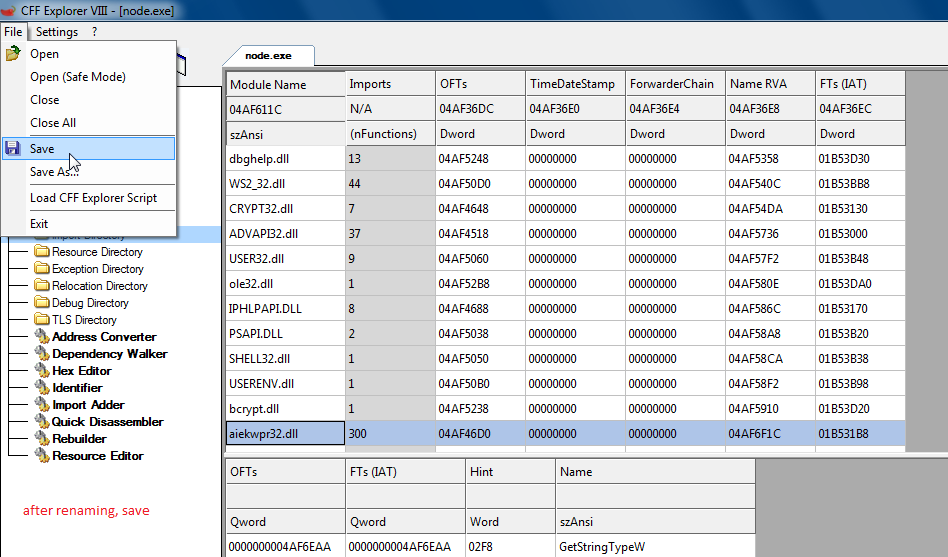Open Address Converter from the tree

104,336
